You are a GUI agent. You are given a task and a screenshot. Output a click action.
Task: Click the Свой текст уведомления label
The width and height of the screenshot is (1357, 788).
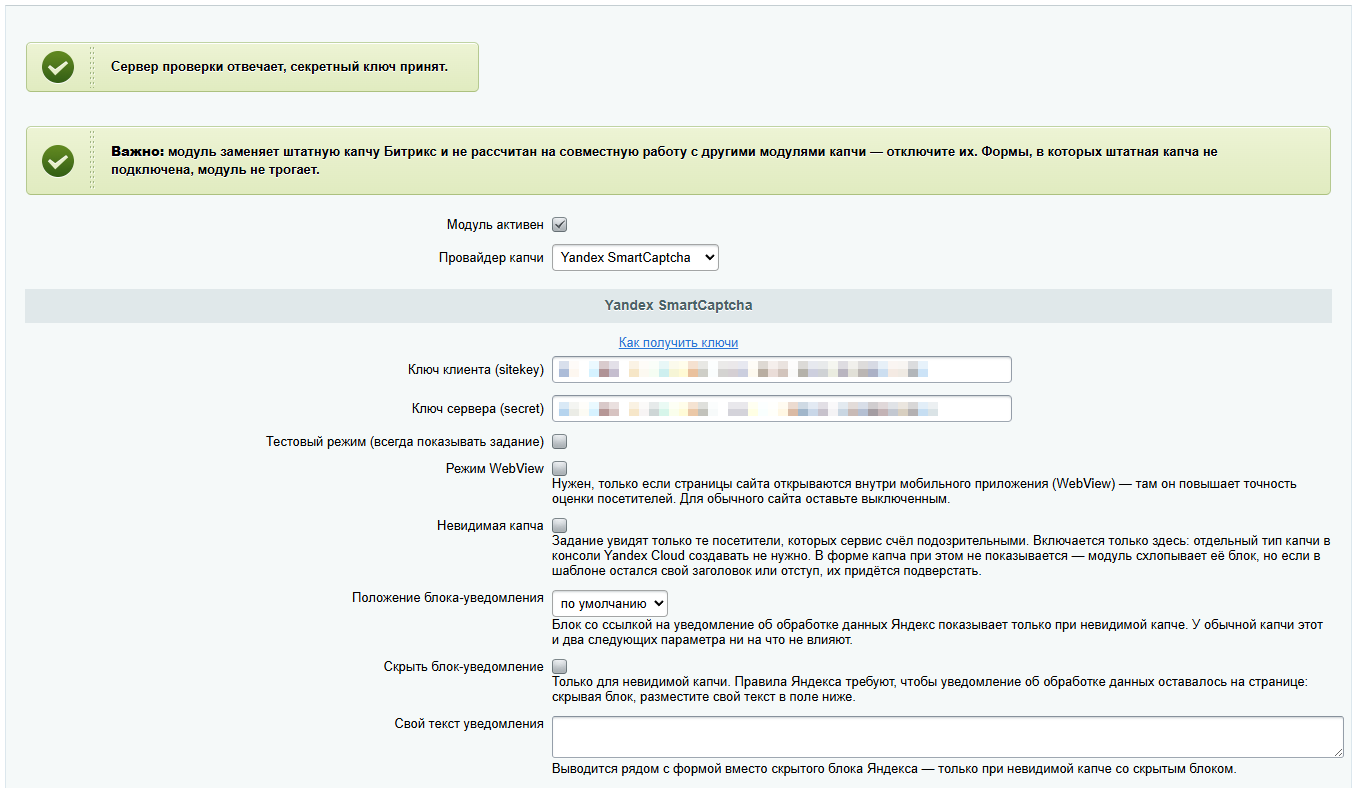click(469, 724)
